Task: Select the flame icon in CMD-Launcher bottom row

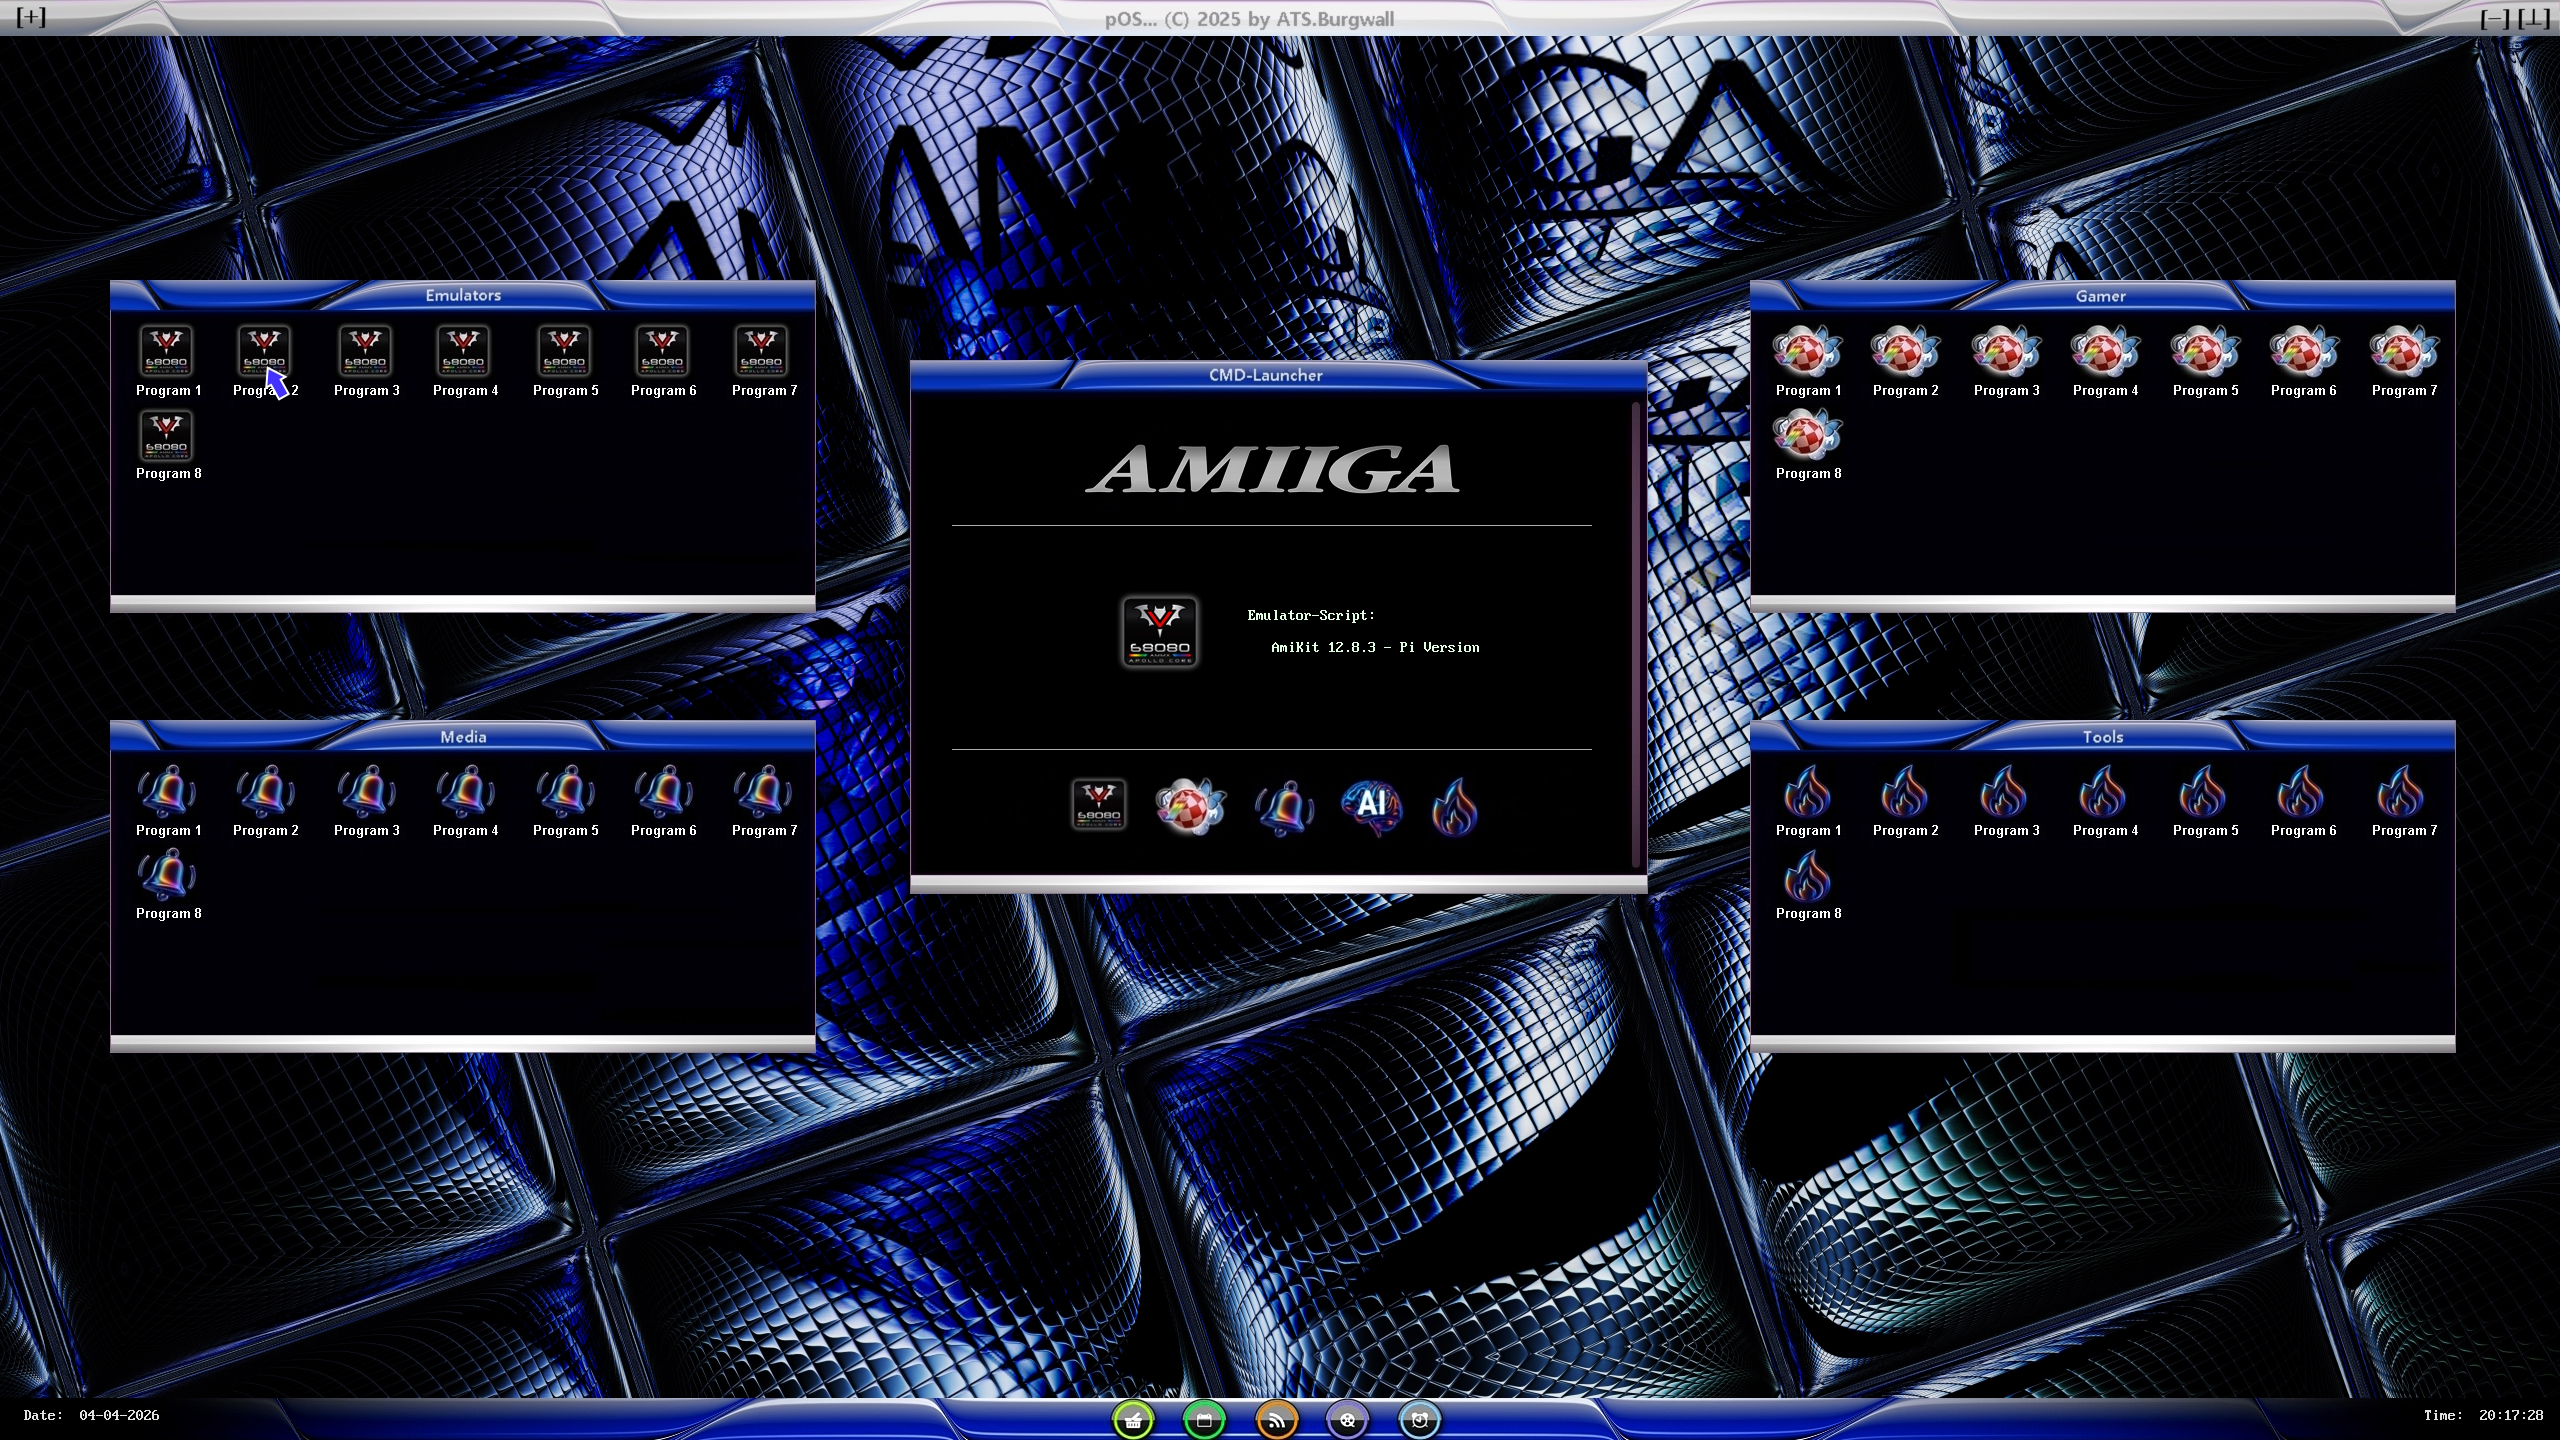Action: (1455, 806)
